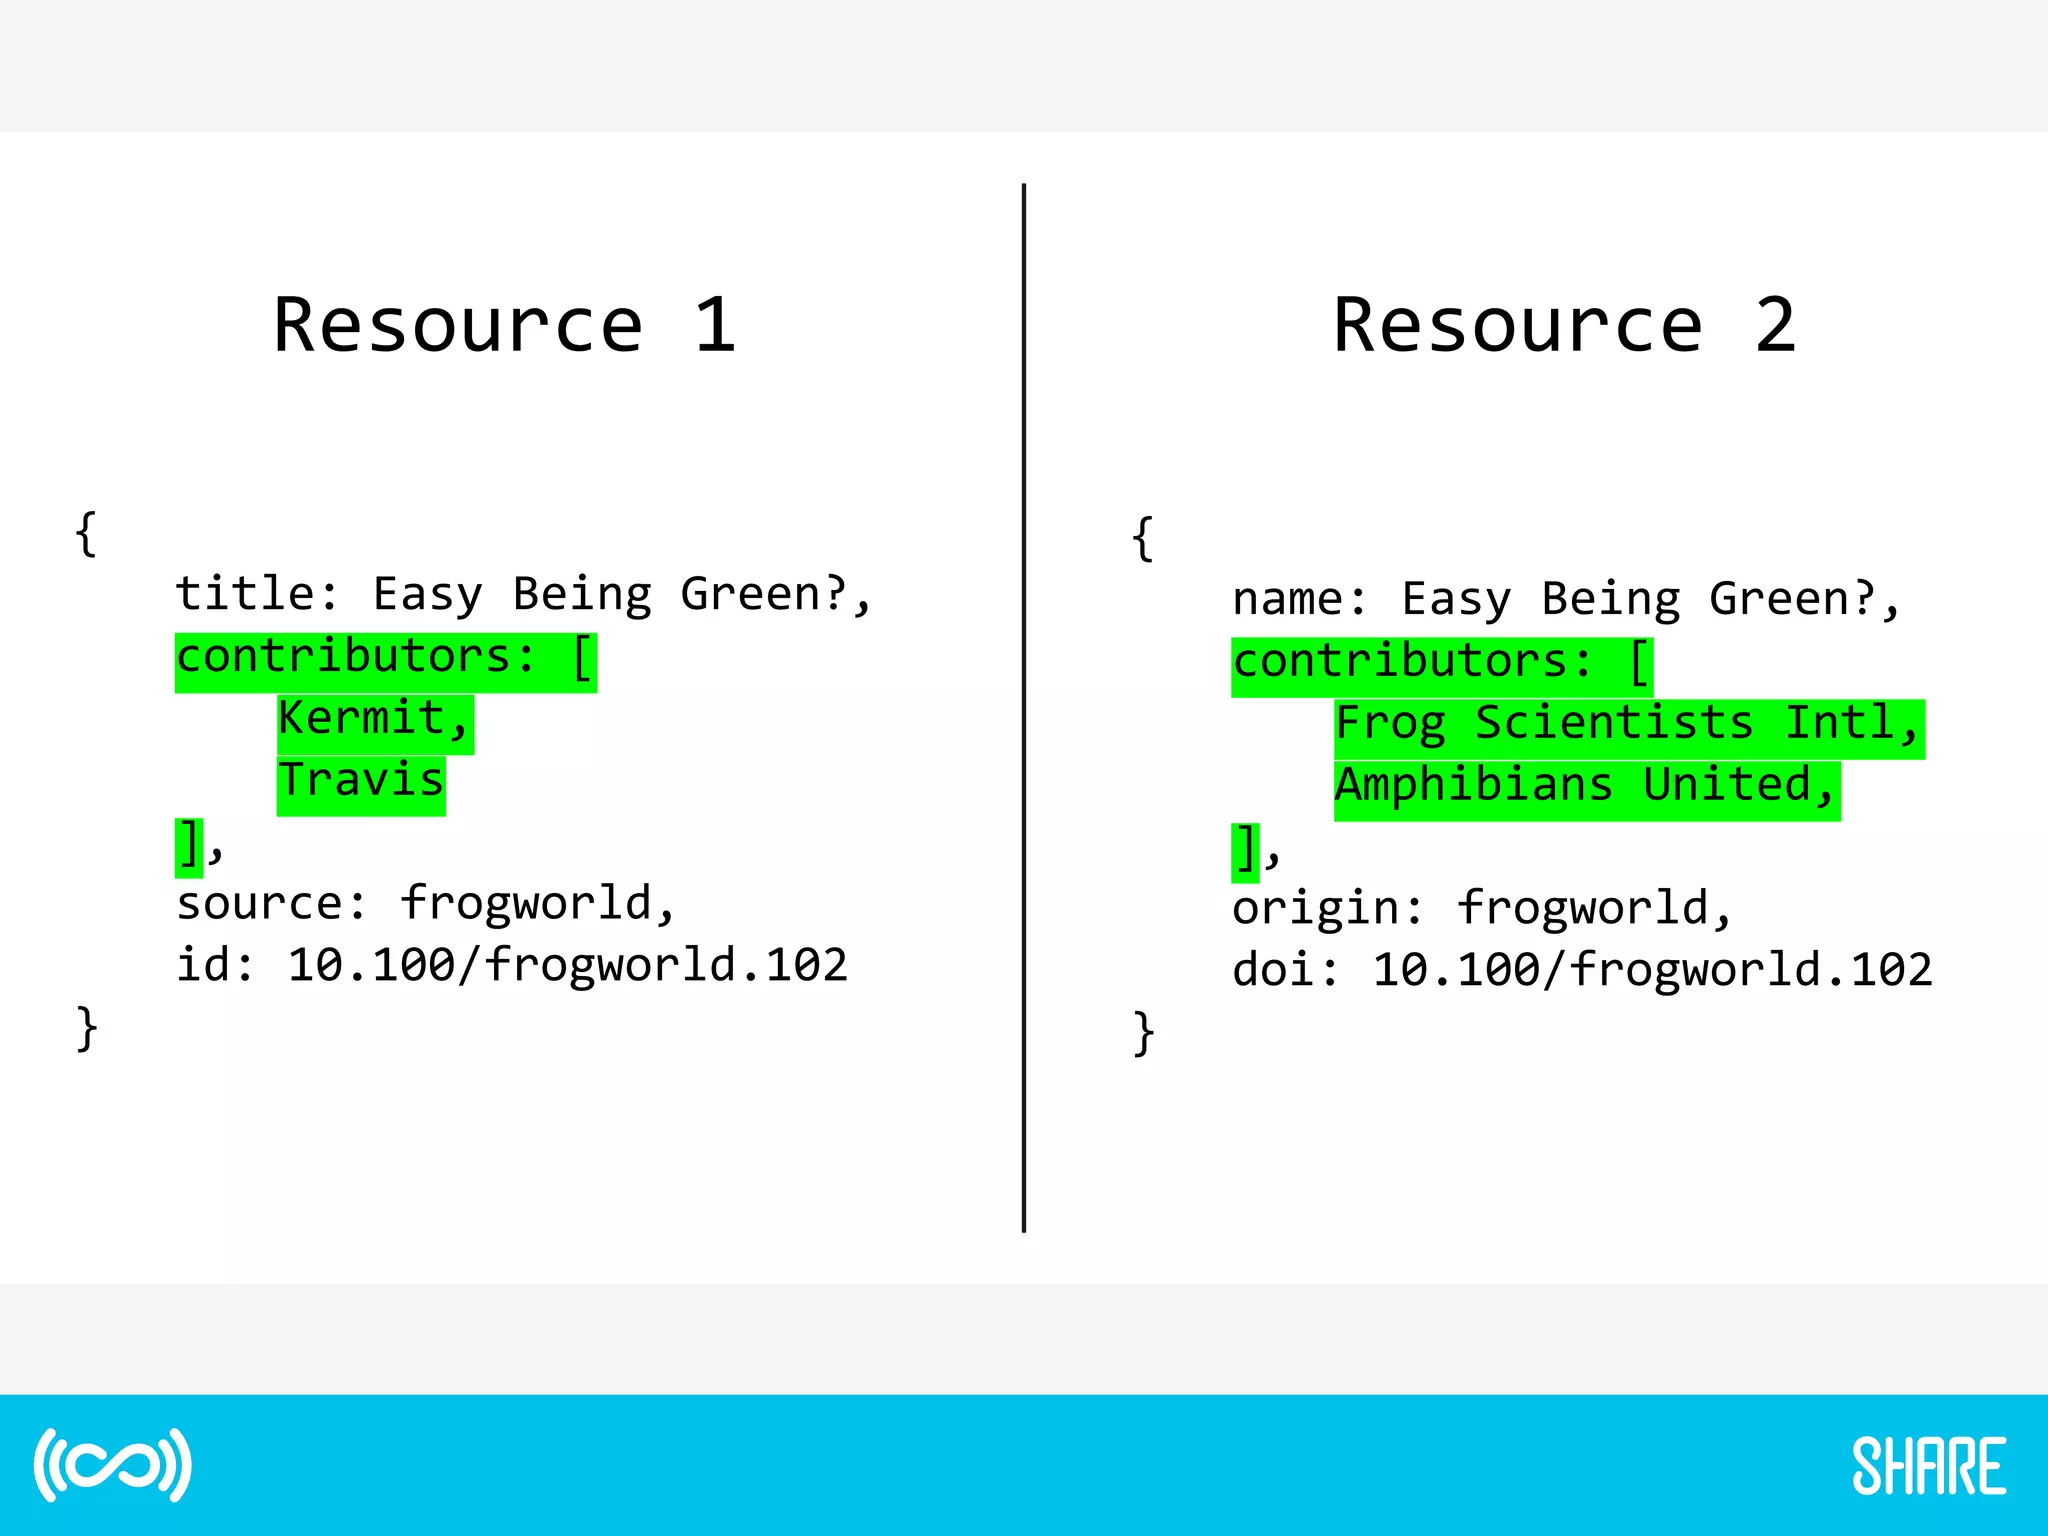The height and width of the screenshot is (1536, 2048).
Task: Click Resource 1 highlighted closing bracket
Action: coord(188,846)
